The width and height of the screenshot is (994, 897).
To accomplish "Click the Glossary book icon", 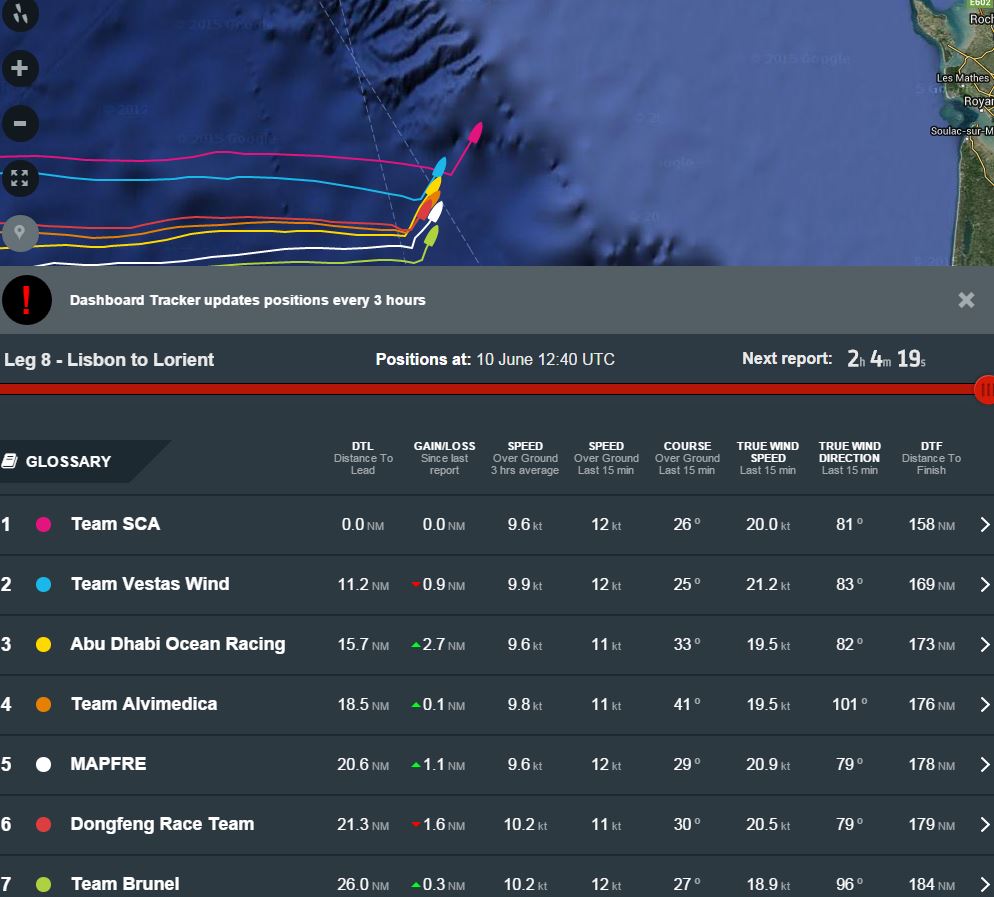I will coord(10,461).
